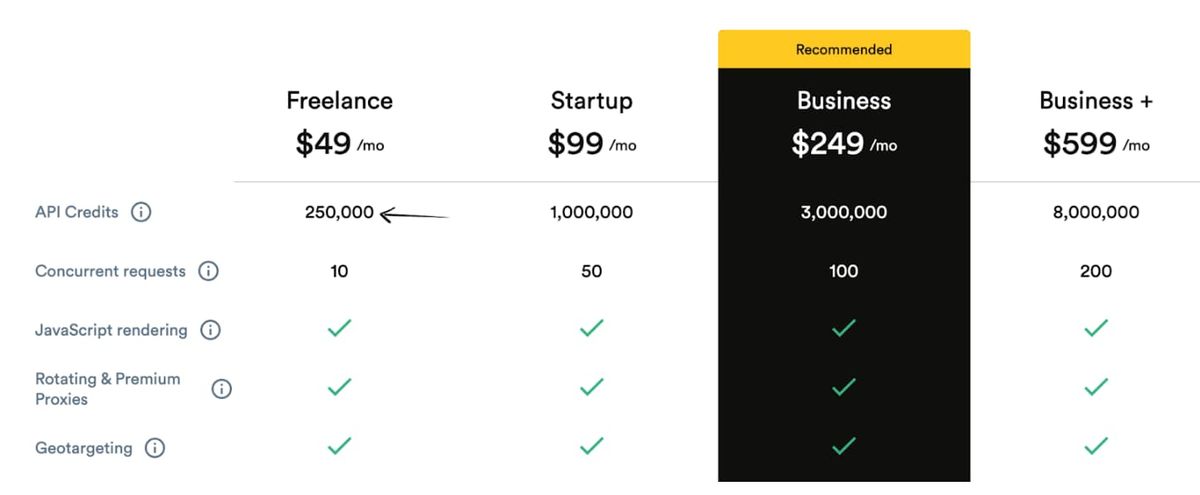Click the $599 /mo price
This screenshot has width=1200, height=495.
point(1096,144)
